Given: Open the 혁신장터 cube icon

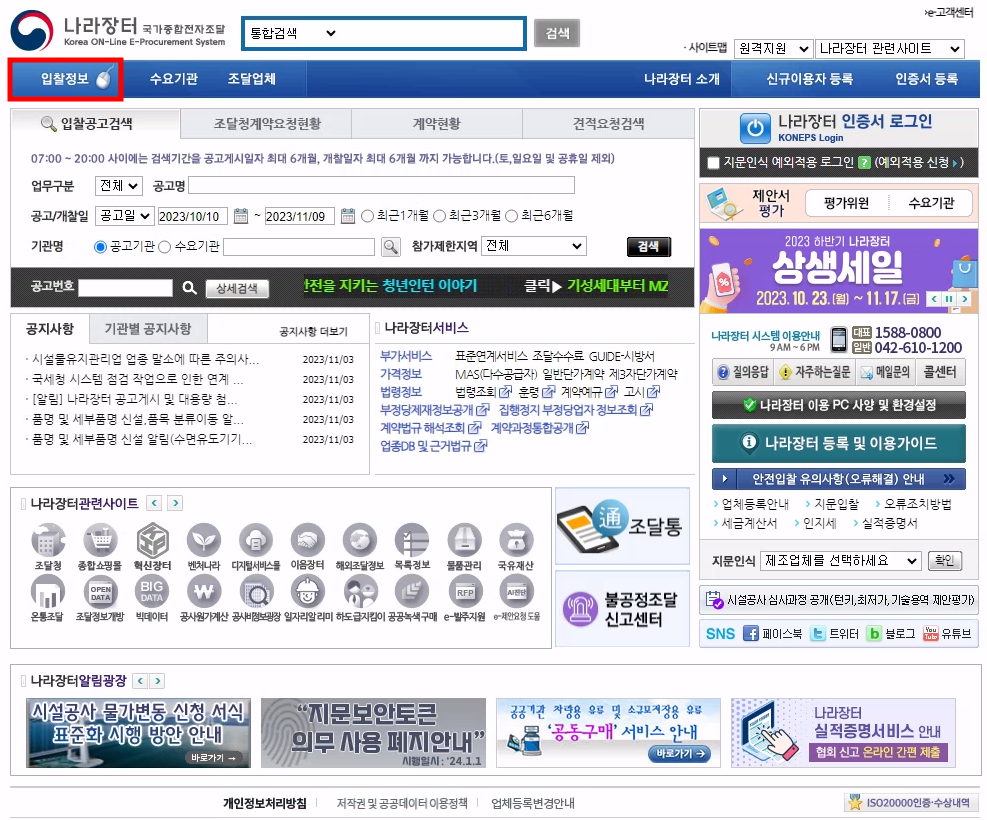Looking at the screenshot, I should point(152,541).
